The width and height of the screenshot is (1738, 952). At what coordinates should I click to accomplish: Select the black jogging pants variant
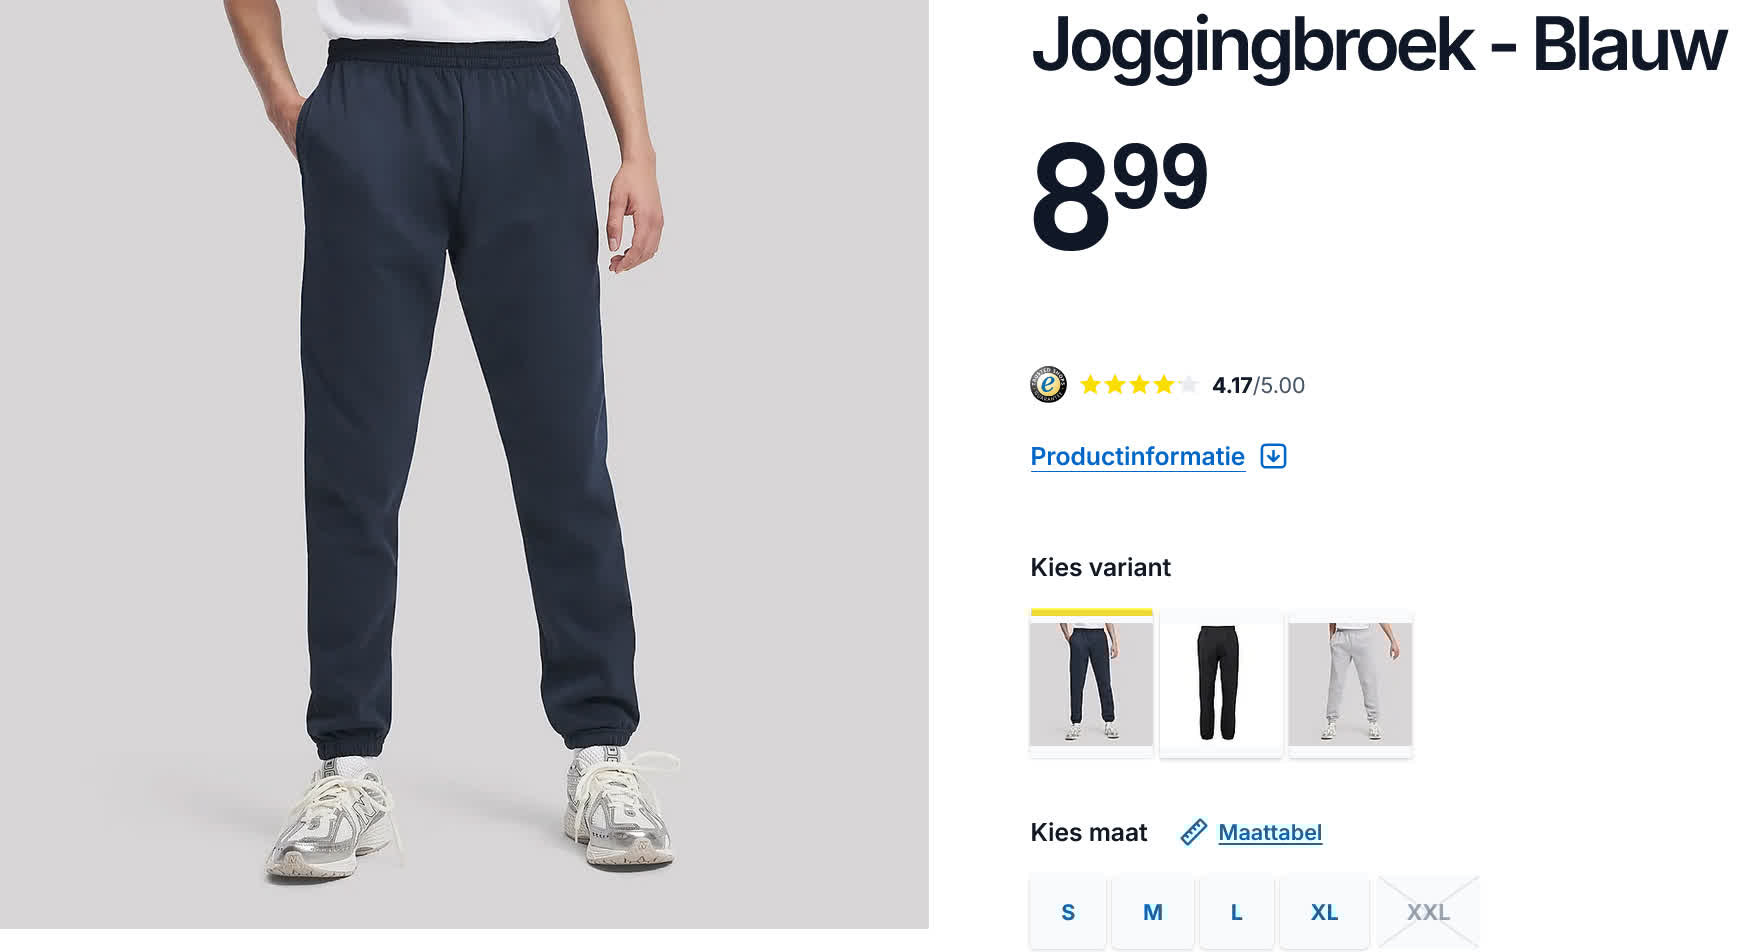click(x=1220, y=683)
